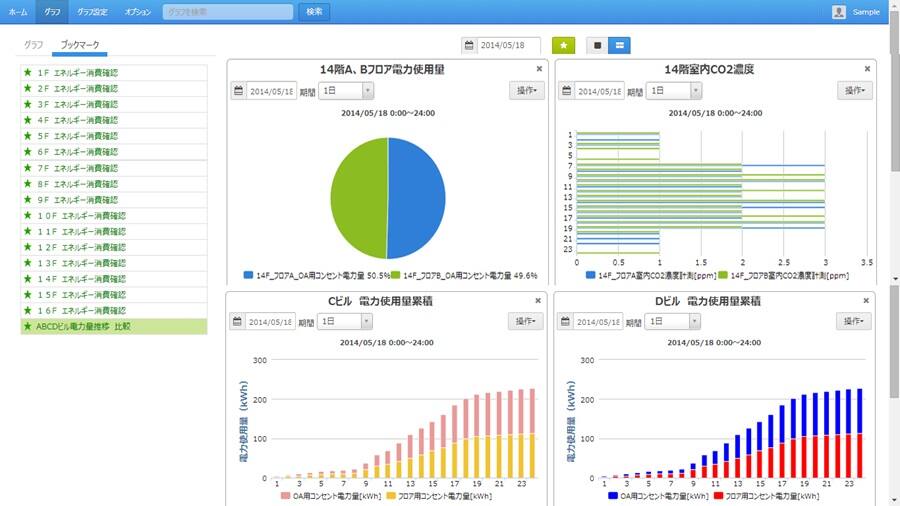Switch to the グラフ tab in sidebar
This screenshot has width=900, height=506.
(x=33, y=45)
